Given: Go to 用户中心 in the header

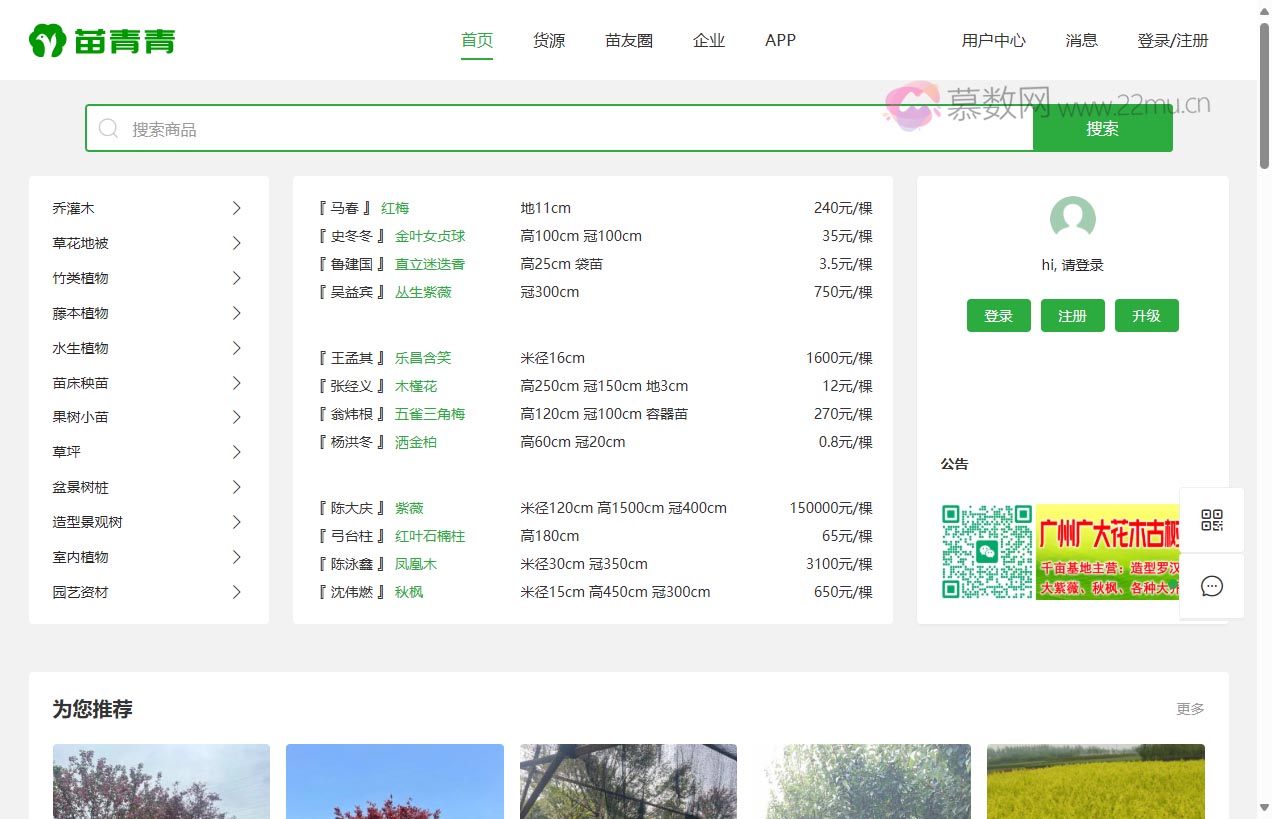Looking at the screenshot, I should point(993,41).
